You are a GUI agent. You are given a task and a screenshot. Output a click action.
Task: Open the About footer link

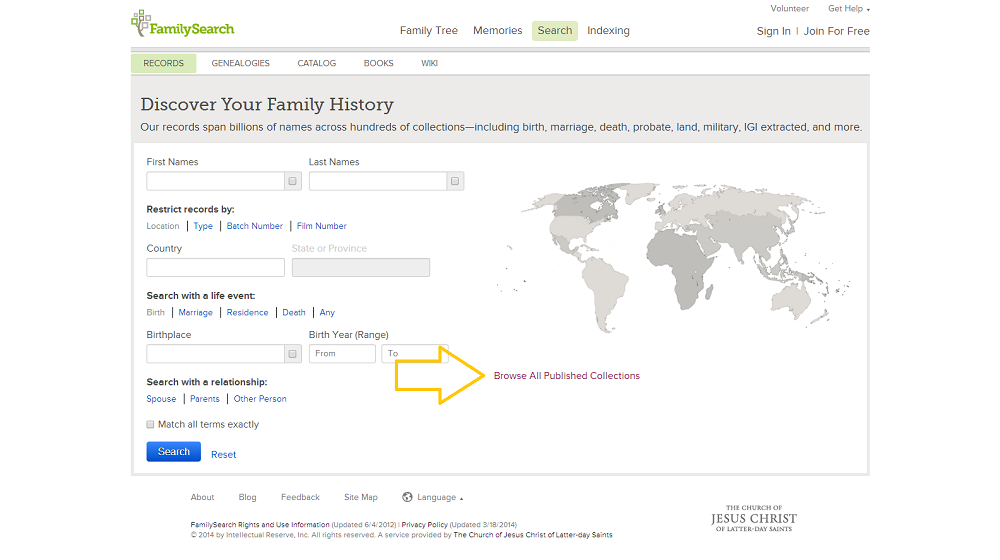click(x=202, y=497)
